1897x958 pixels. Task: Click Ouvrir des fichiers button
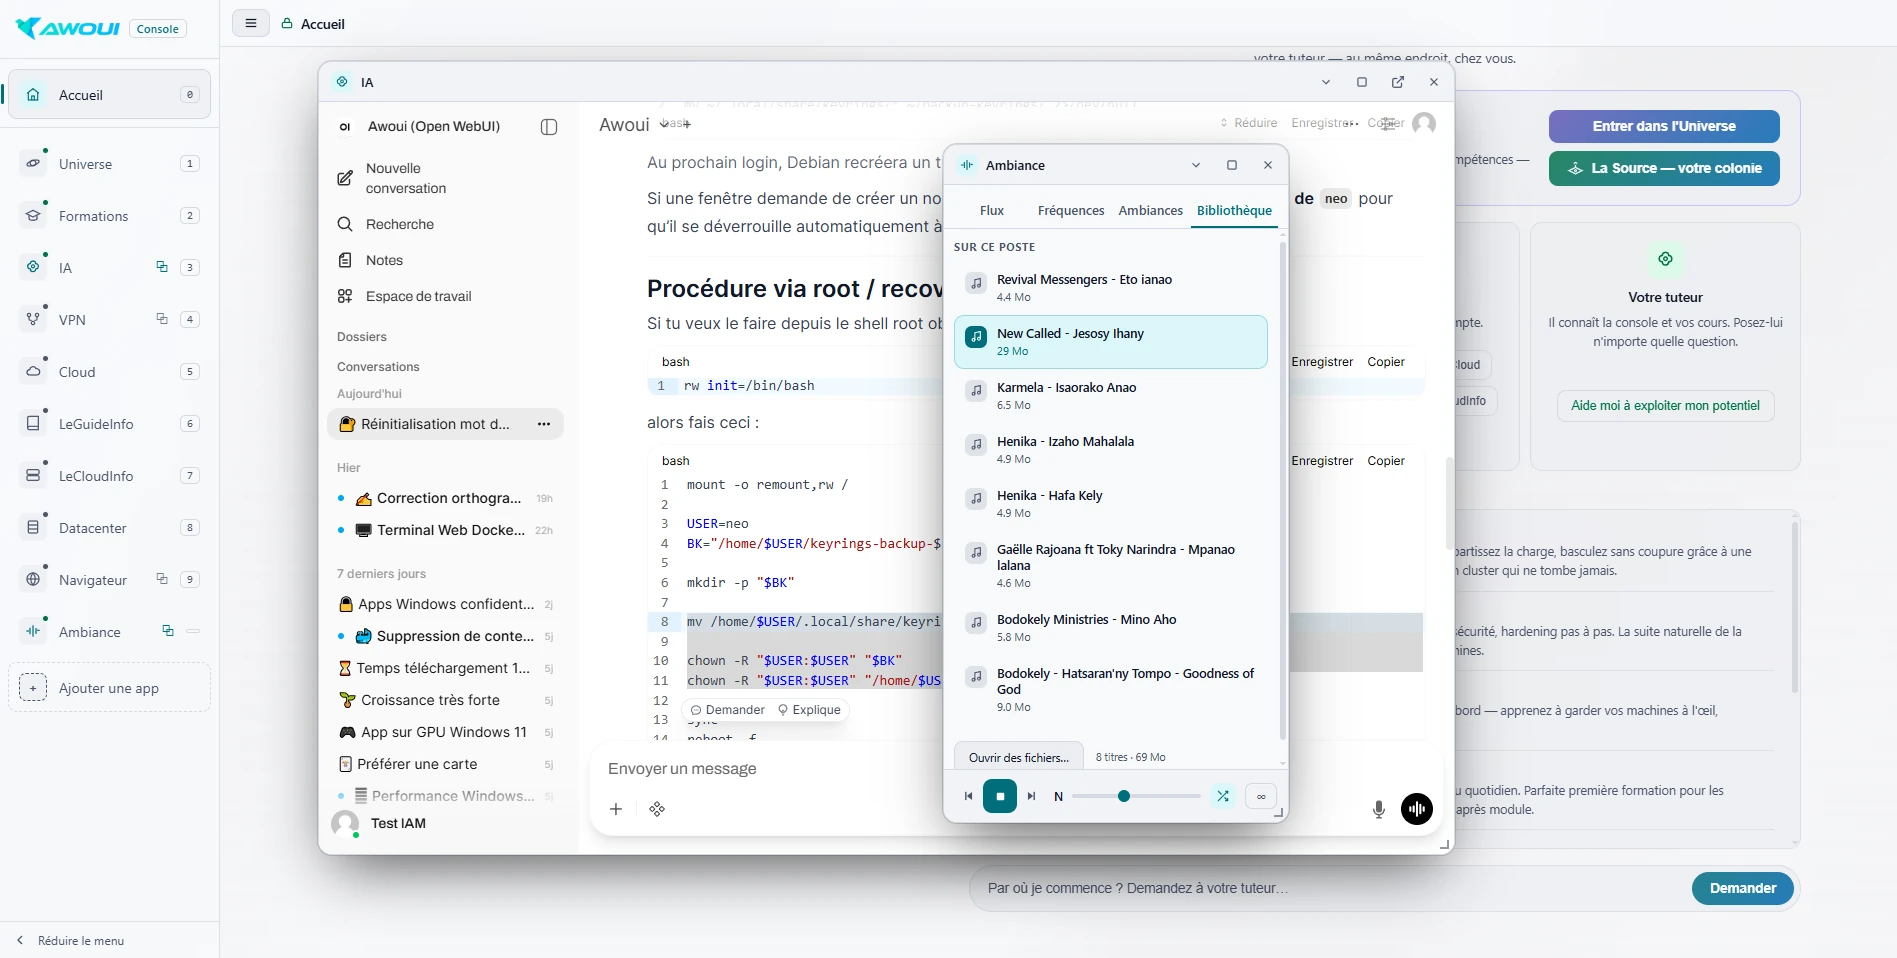[x=1018, y=757]
